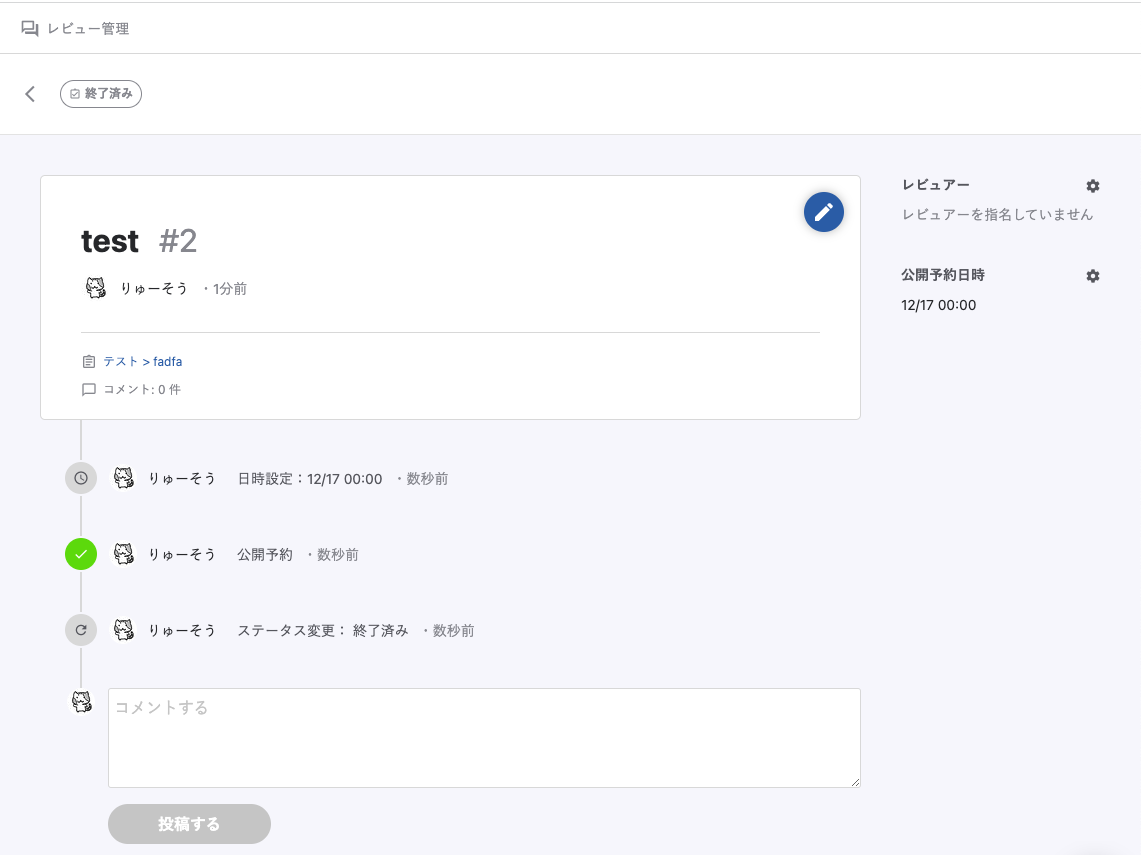Image resolution: width=1141 pixels, height=855 pixels.
Task: Click the green checkmark timeline icon
Action: click(x=81, y=554)
